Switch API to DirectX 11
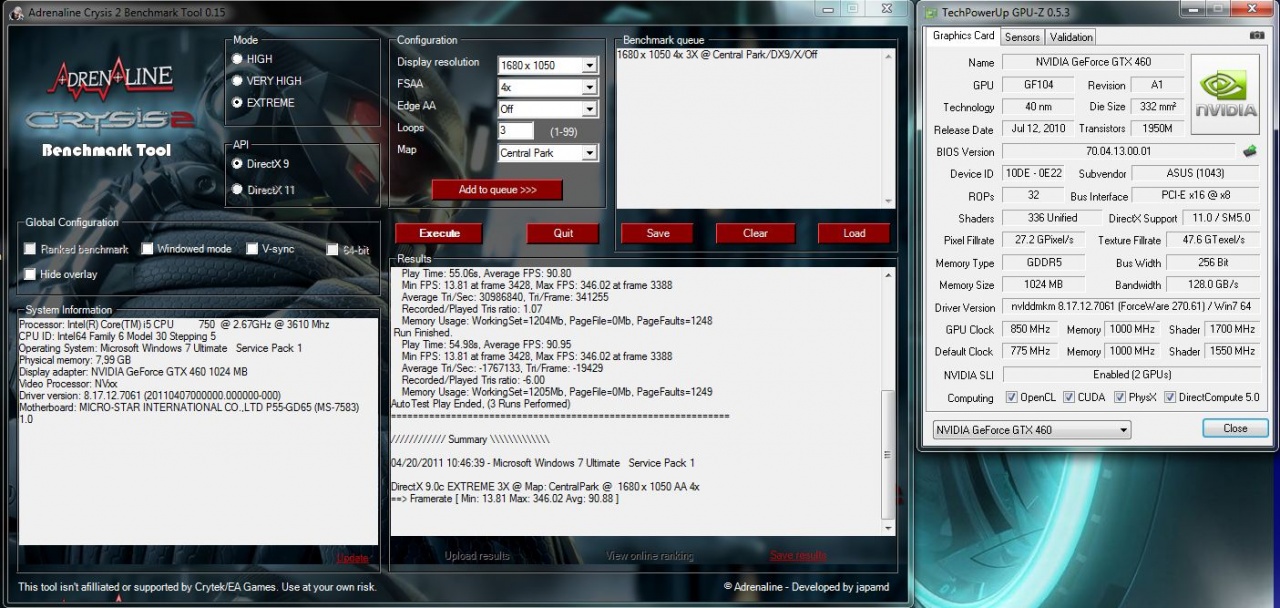The image size is (1280, 608). click(237, 190)
